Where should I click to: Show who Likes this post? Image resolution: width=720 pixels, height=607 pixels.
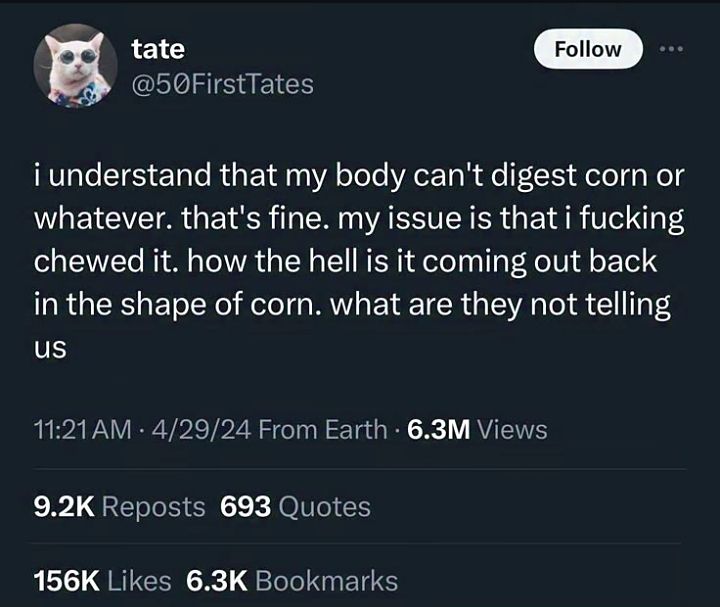pos(139,581)
